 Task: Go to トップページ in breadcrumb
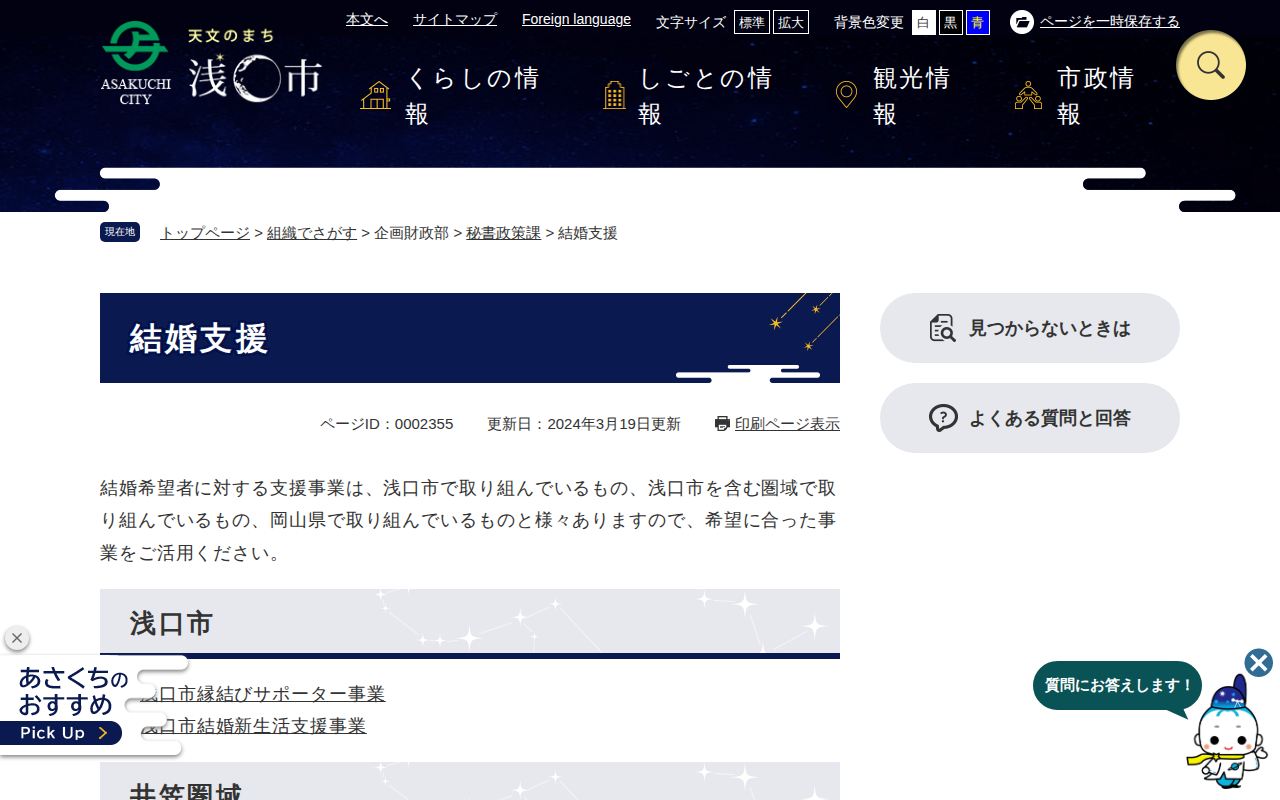205,233
